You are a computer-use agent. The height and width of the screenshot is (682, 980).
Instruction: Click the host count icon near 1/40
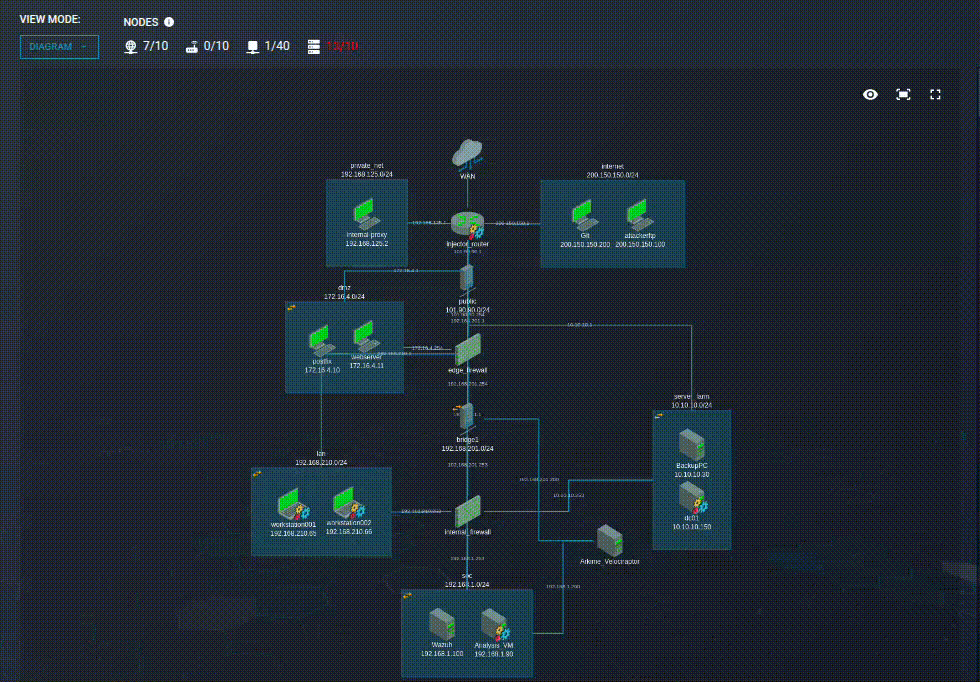[x=252, y=47]
